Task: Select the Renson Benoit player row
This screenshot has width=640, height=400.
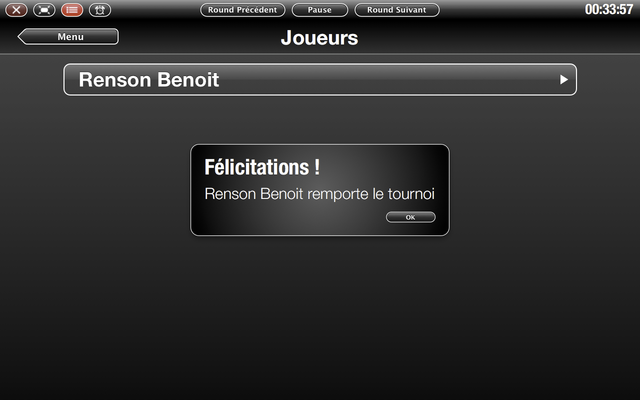Action: (320, 80)
